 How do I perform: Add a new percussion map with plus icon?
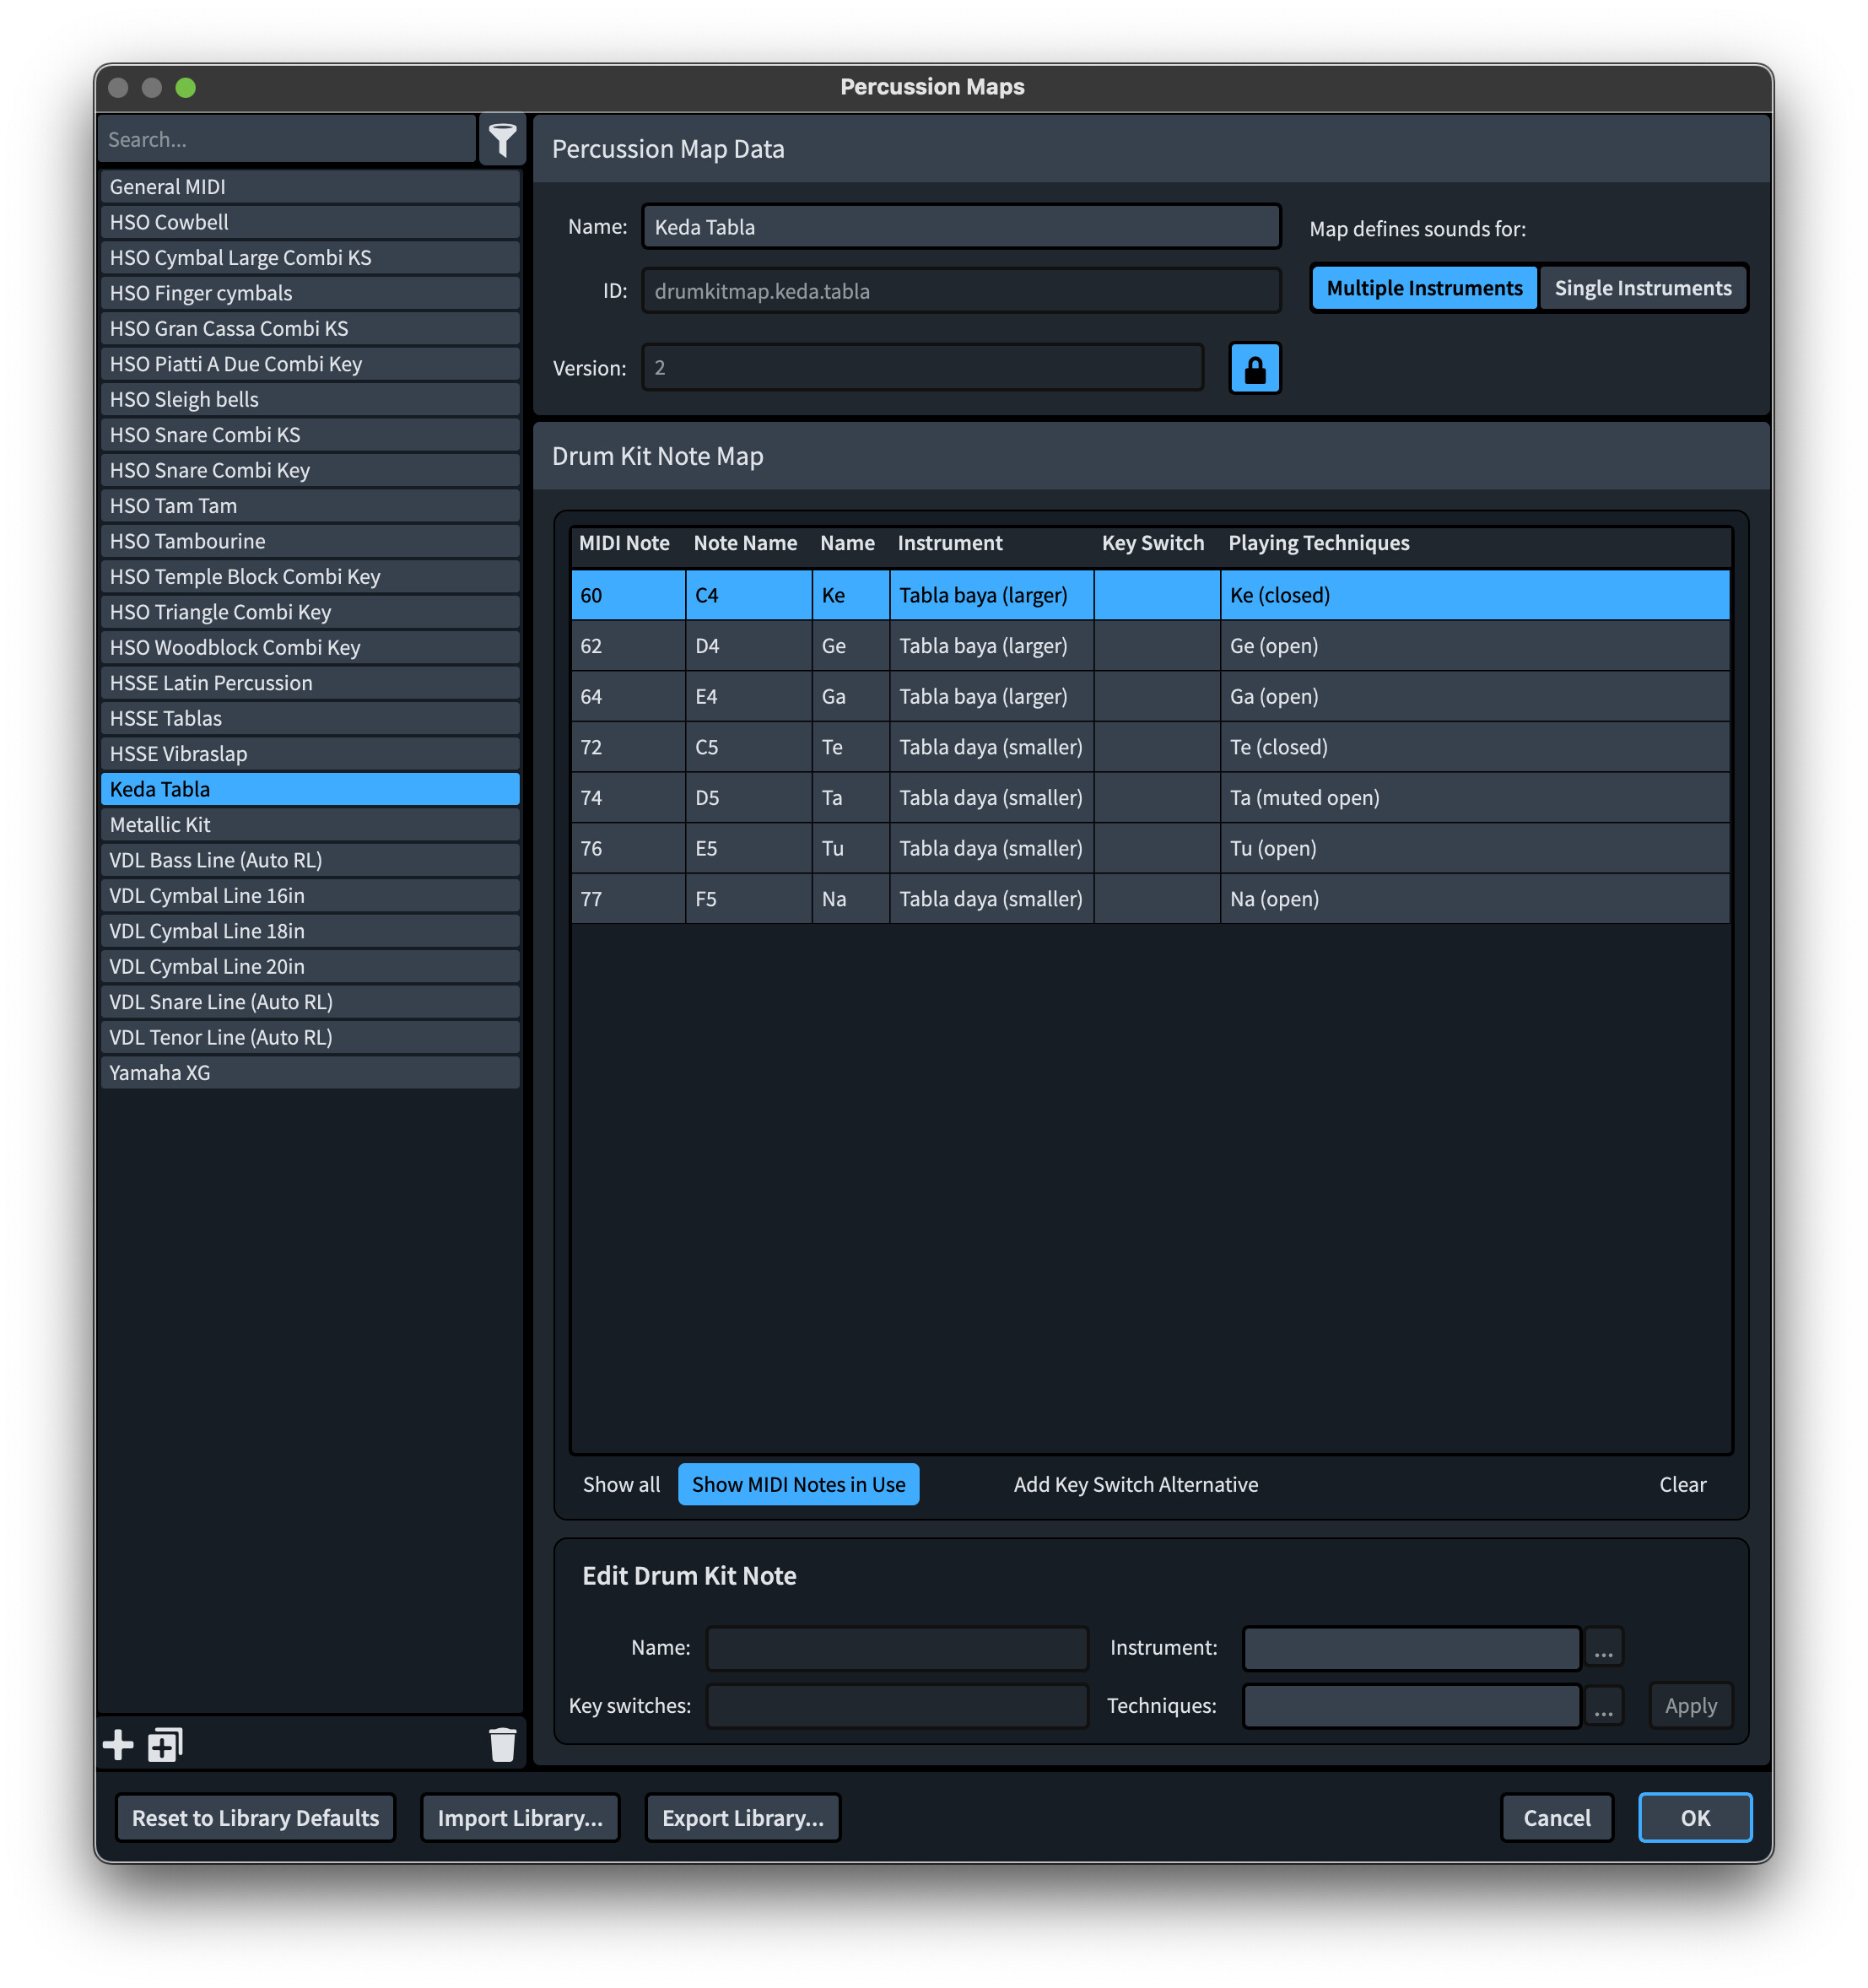118,1744
